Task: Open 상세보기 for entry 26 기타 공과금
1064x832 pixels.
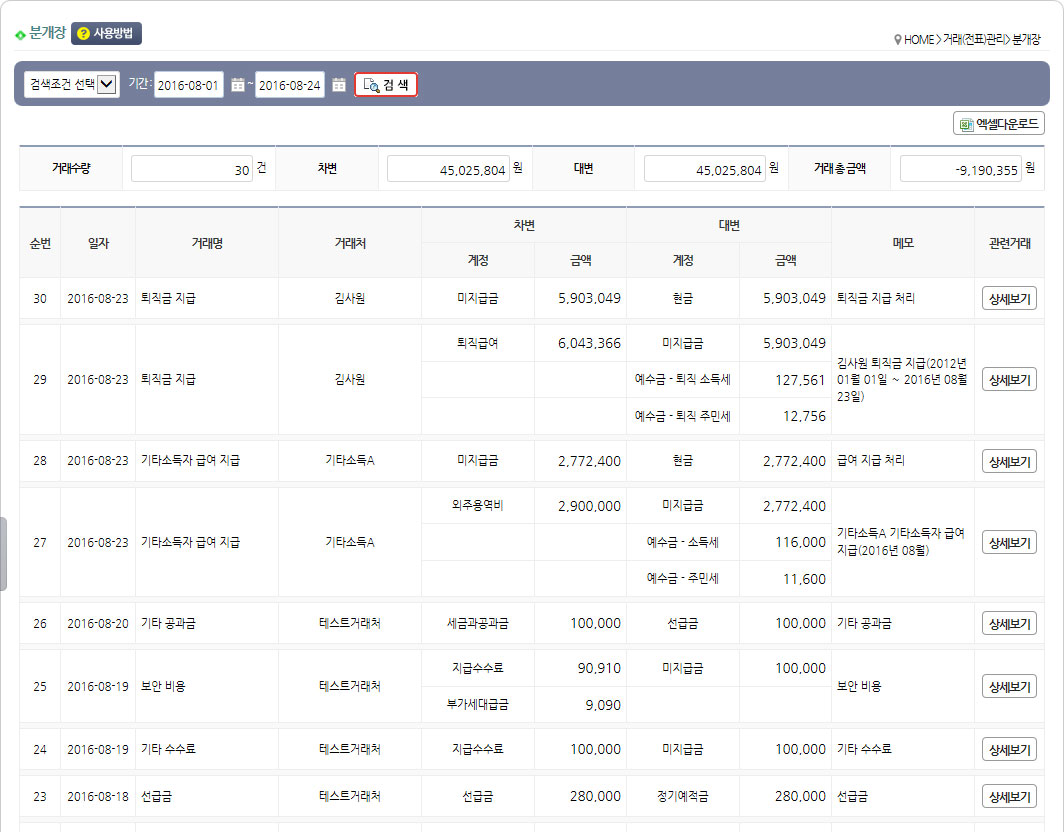Action: click(x=1009, y=624)
